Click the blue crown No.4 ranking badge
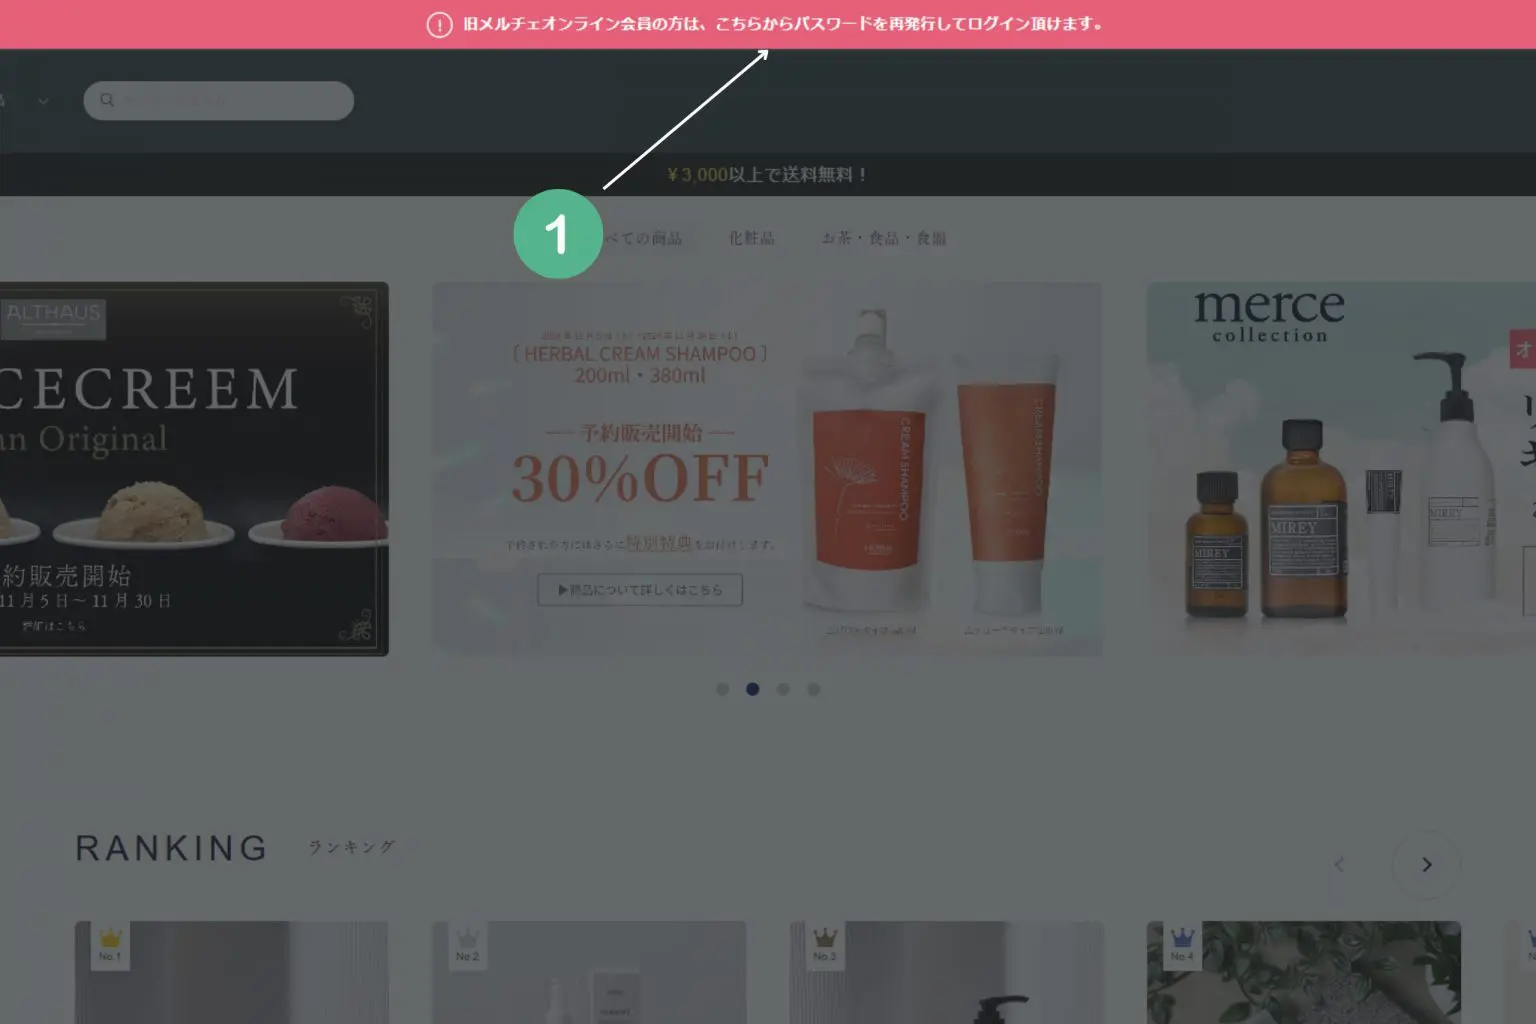The width and height of the screenshot is (1536, 1024). pos(1182,943)
